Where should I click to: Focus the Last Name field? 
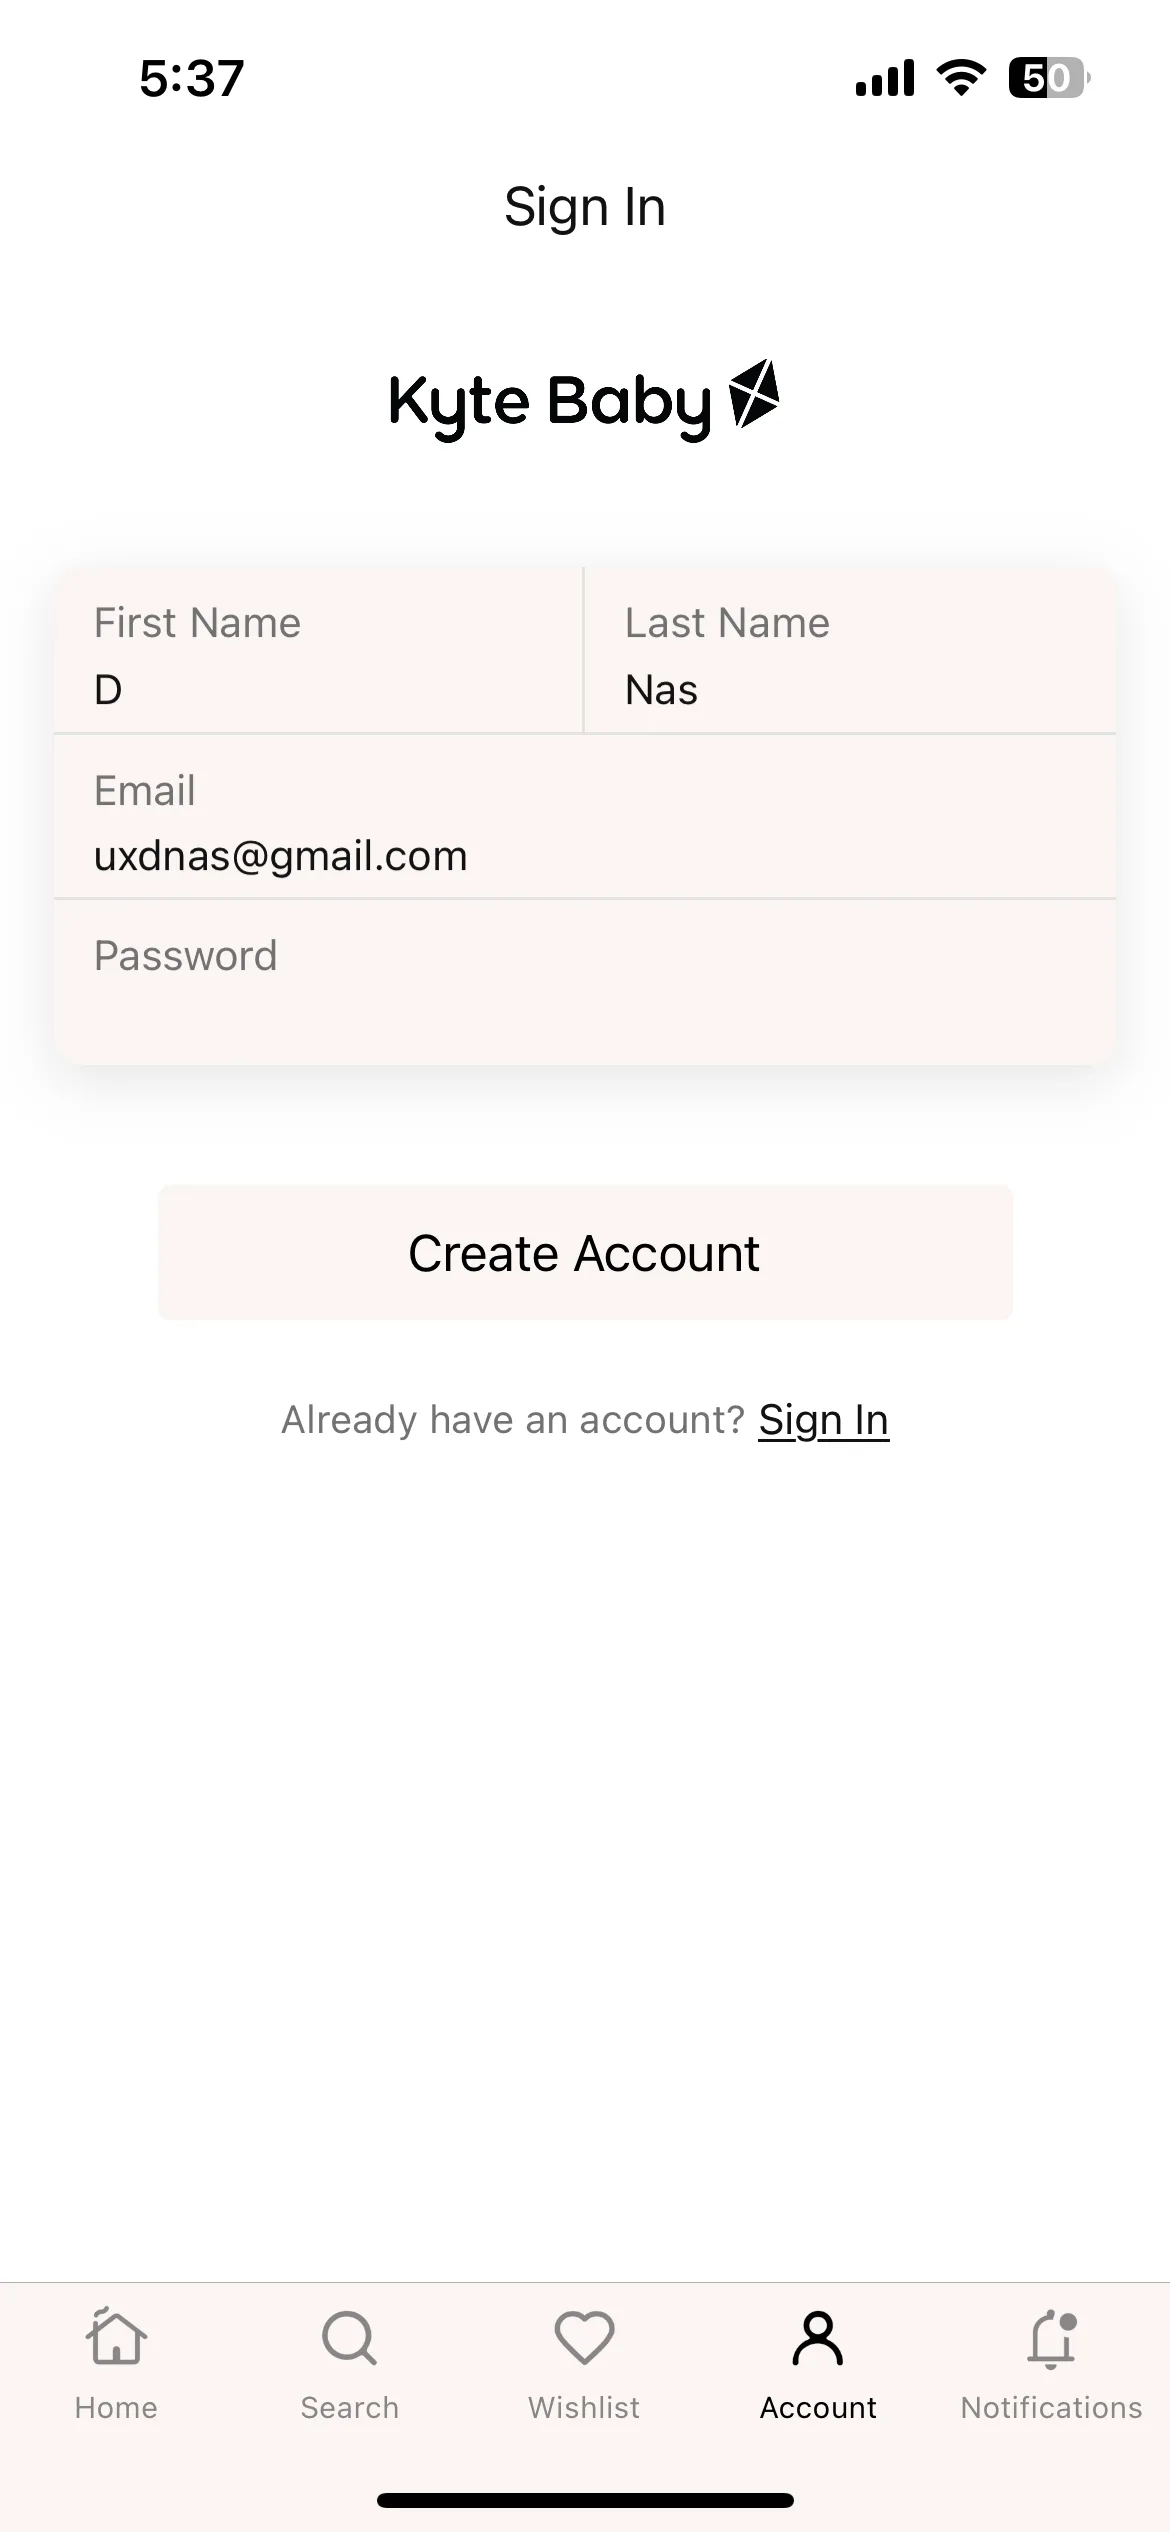point(850,651)
